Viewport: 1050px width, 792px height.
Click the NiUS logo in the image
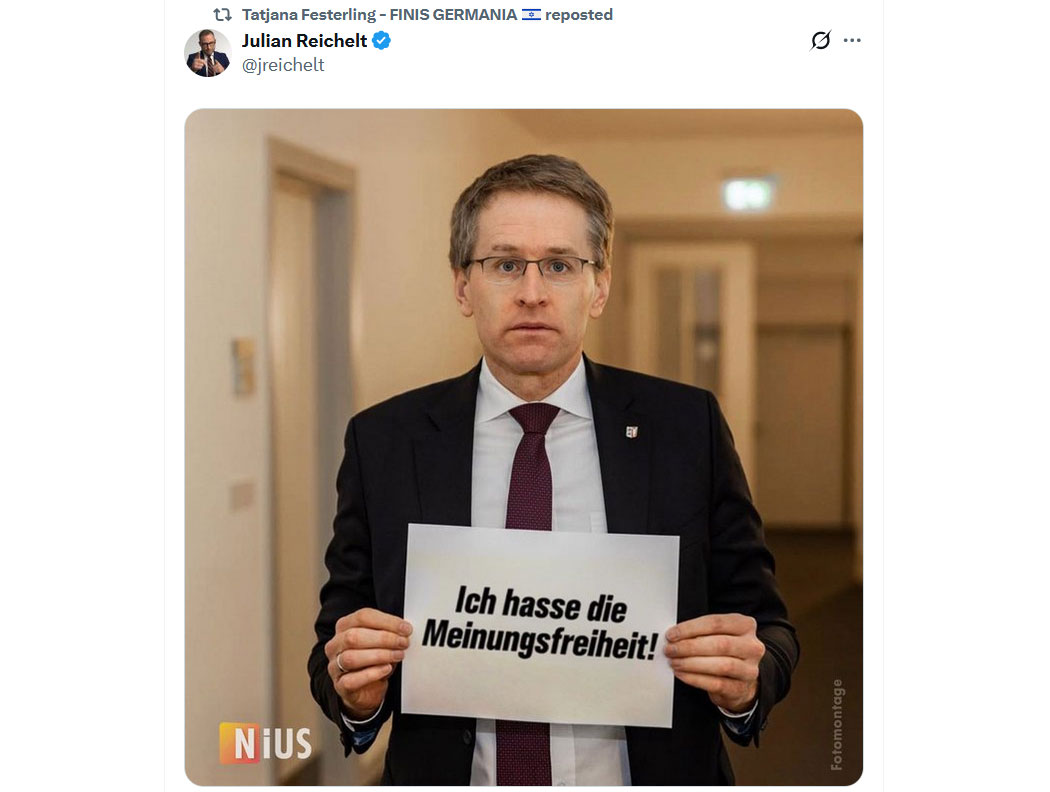click(x=266, y=742)
